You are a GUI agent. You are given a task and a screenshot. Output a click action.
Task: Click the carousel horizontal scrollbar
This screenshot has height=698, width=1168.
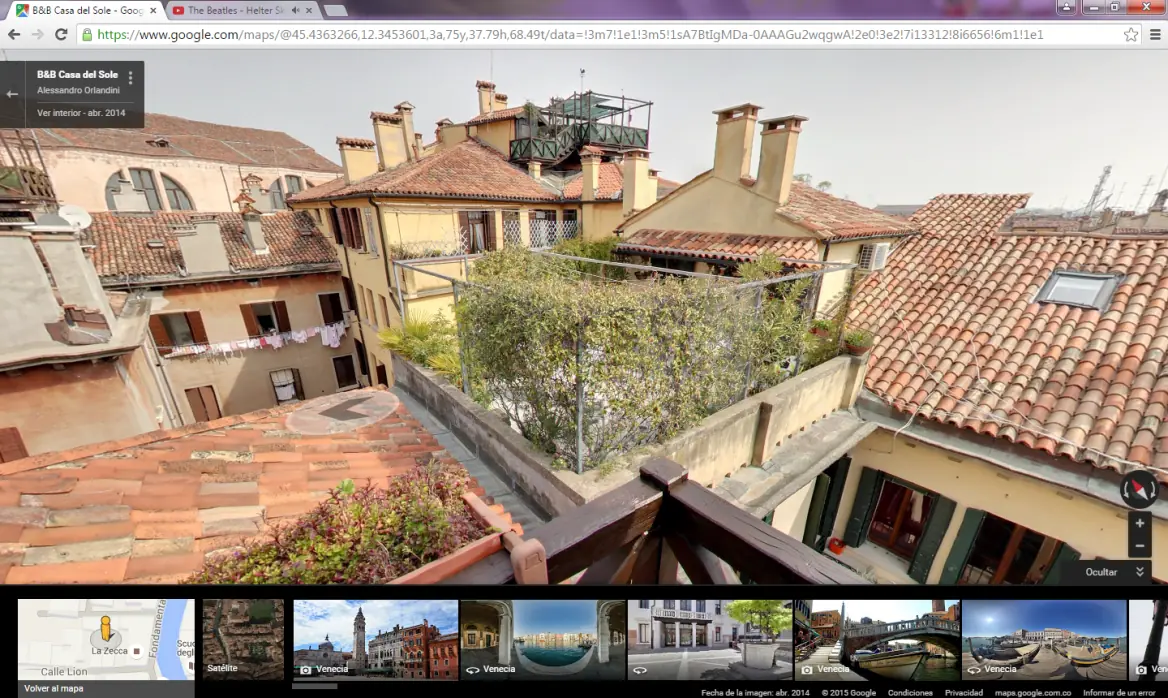(x=314, y=686)
